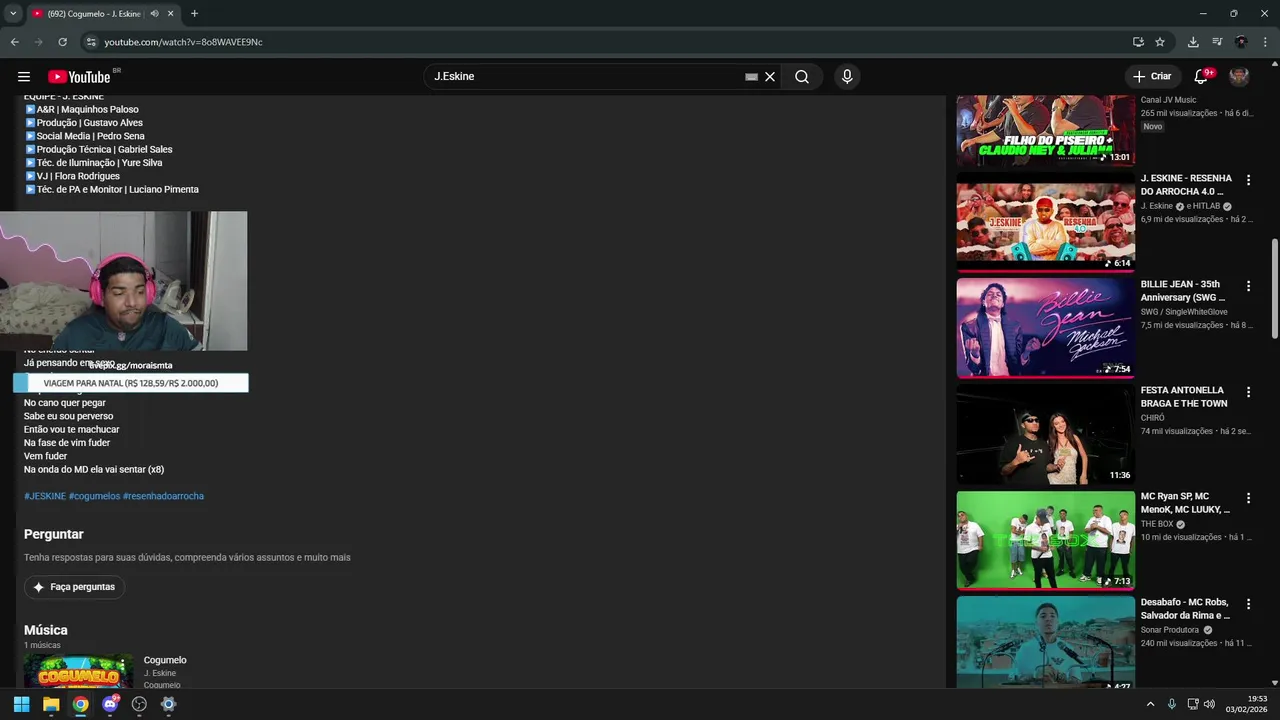Install app icon in address bar
The height and width of the screenshot is (720, 1280).
tap(1138, 42)
